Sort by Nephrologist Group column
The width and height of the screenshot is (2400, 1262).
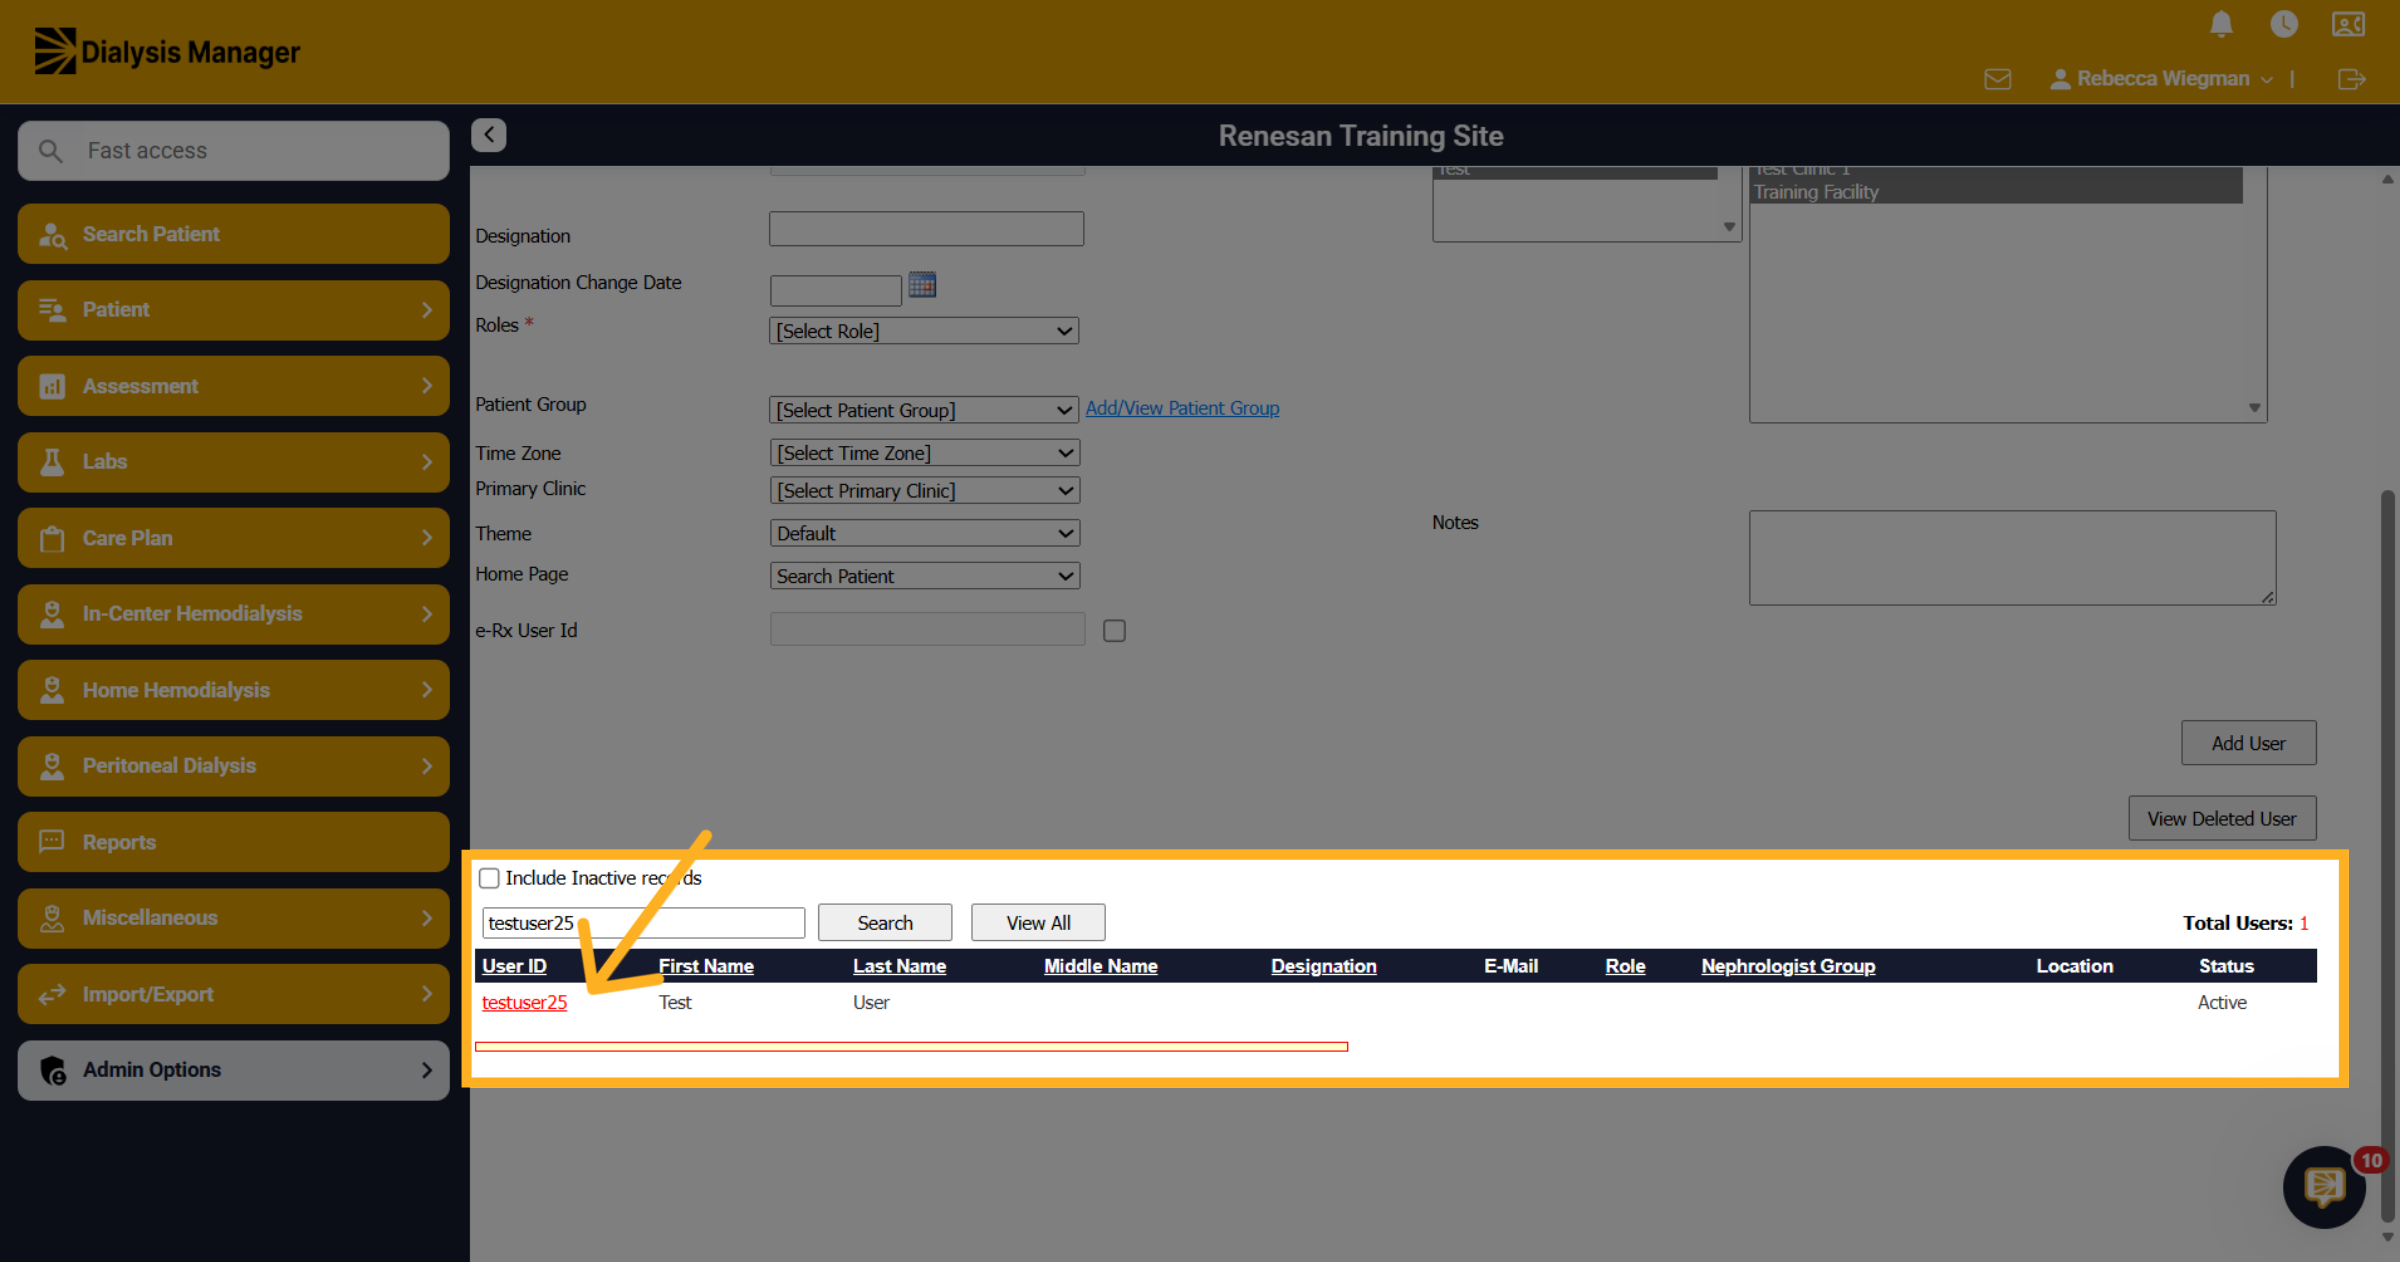coord(1788,966)
